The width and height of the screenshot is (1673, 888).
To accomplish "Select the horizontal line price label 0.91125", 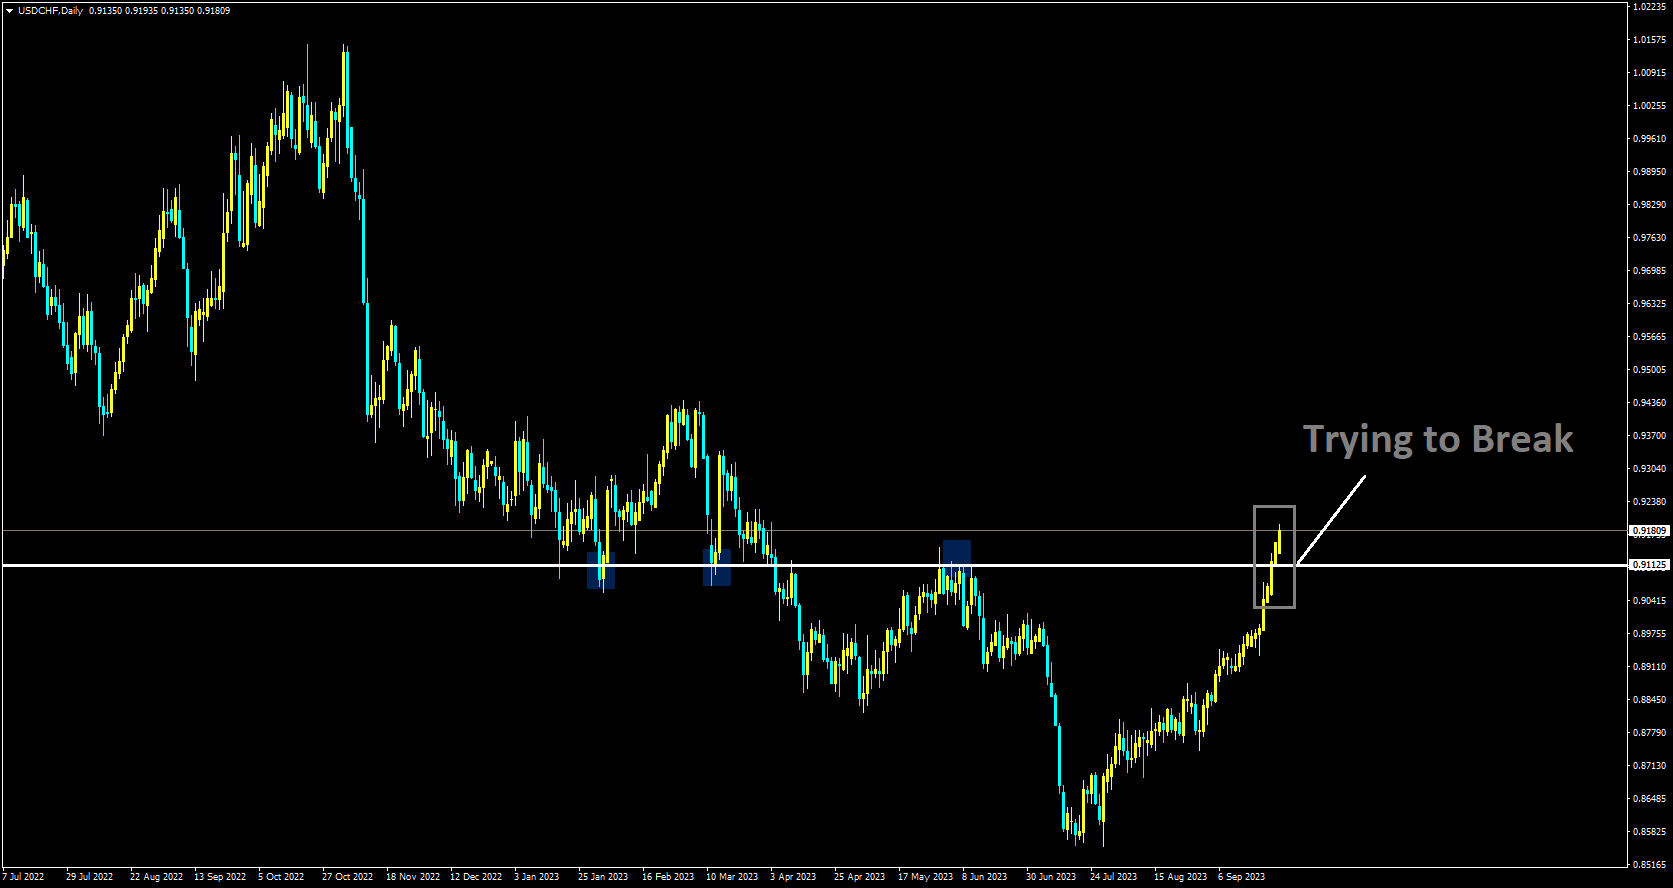I will pyautogui.click(x=1650, y=565).
